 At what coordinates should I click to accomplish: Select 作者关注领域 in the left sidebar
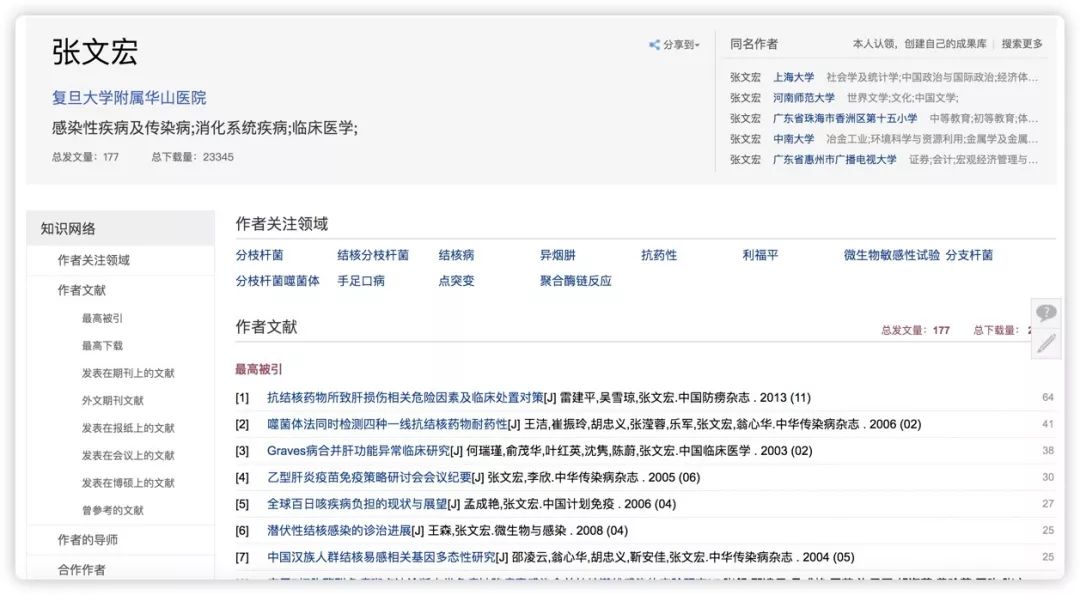(x=93, y=260)
